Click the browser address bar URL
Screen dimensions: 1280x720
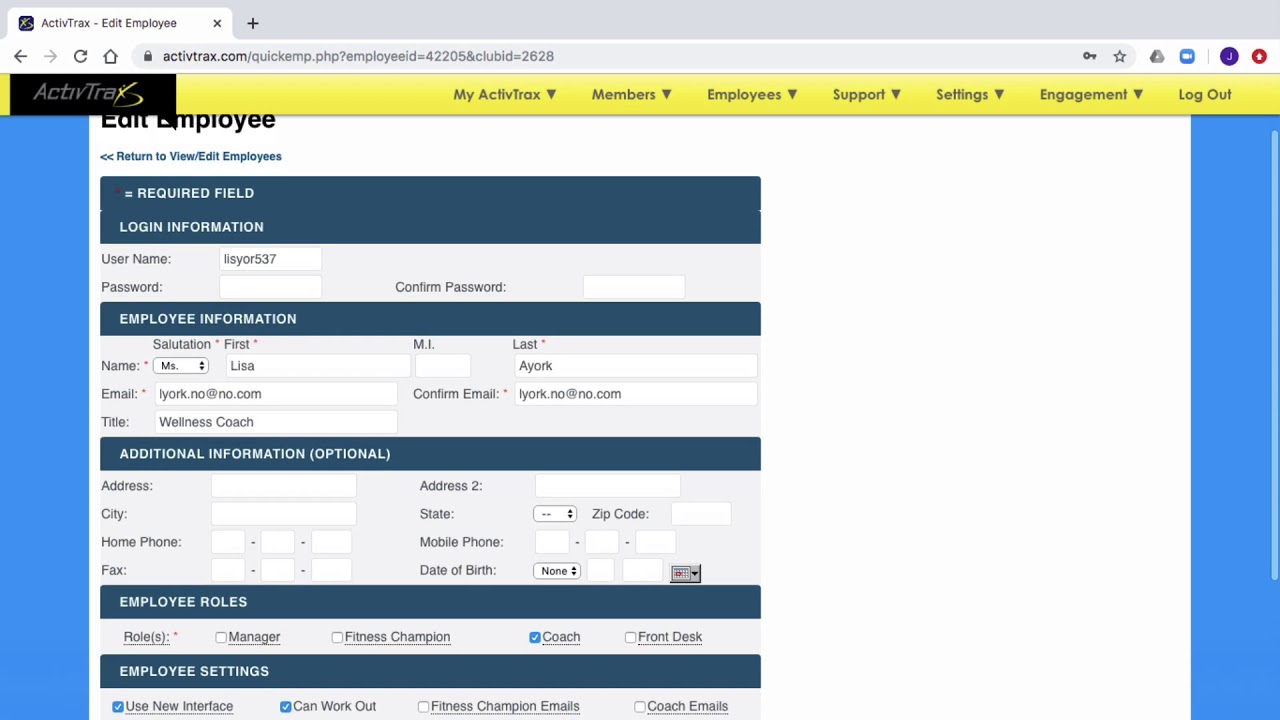358,56
